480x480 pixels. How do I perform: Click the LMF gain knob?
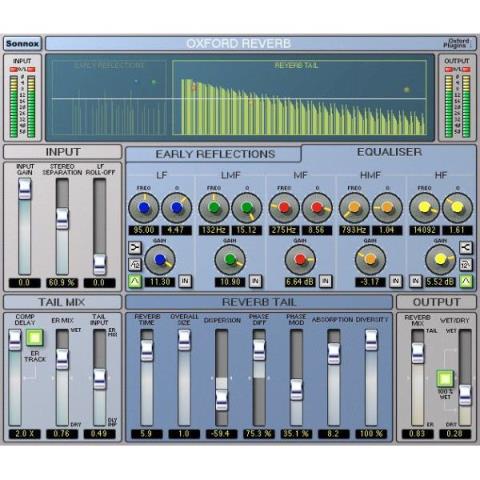pyautogui.click(x=230, y=260)
